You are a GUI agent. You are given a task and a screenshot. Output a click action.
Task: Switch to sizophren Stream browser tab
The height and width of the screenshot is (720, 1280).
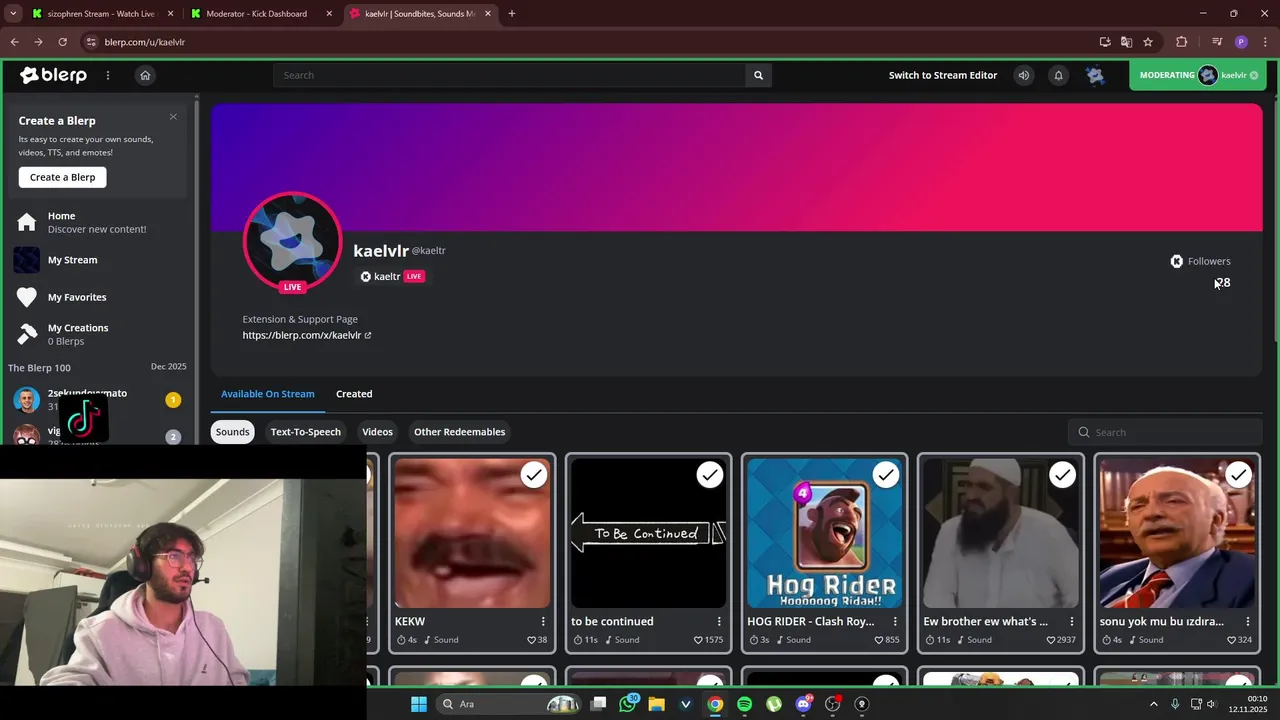click(103, 14)
